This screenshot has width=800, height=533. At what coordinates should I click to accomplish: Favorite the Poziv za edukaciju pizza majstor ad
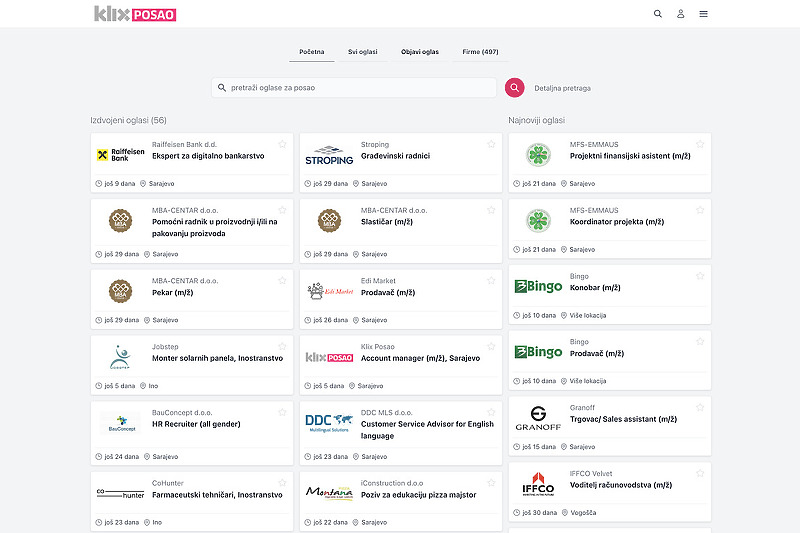(491, 482)
